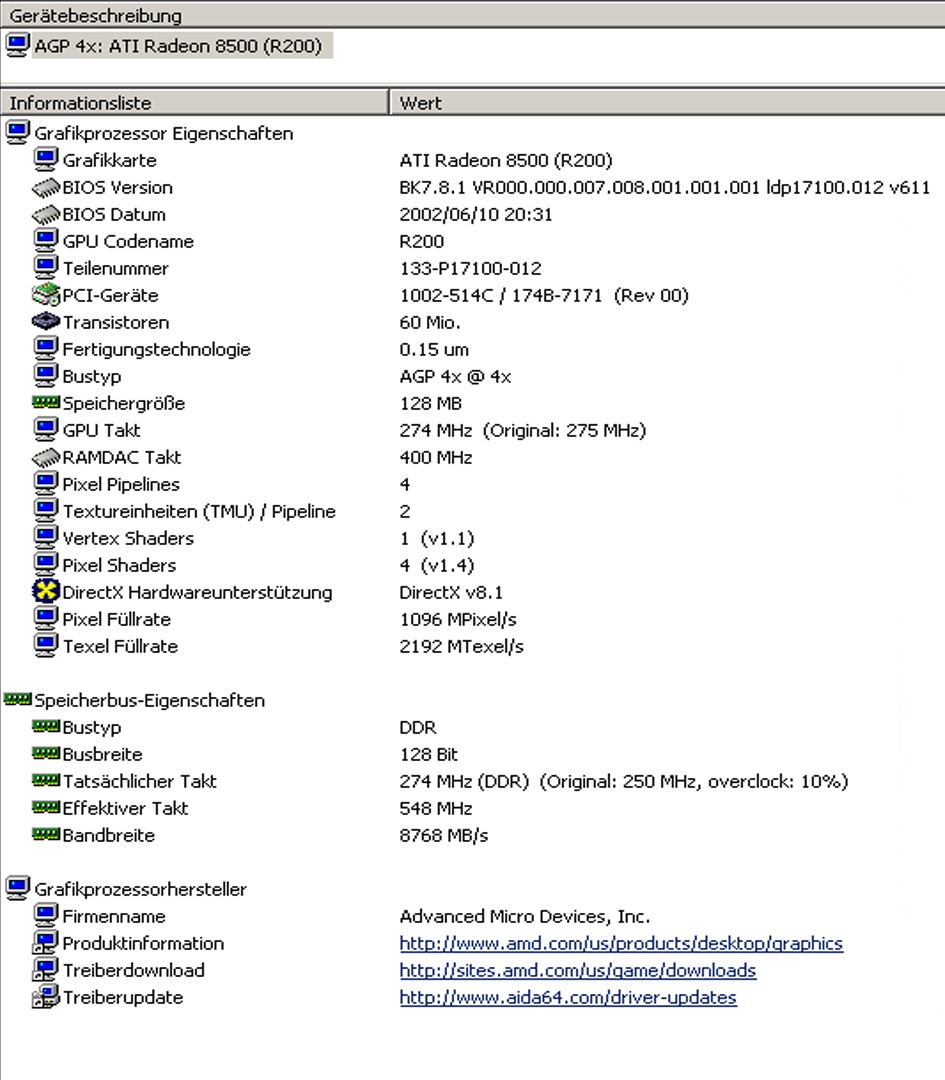Click the Transistoren chip icon

[x=45, y=322]
